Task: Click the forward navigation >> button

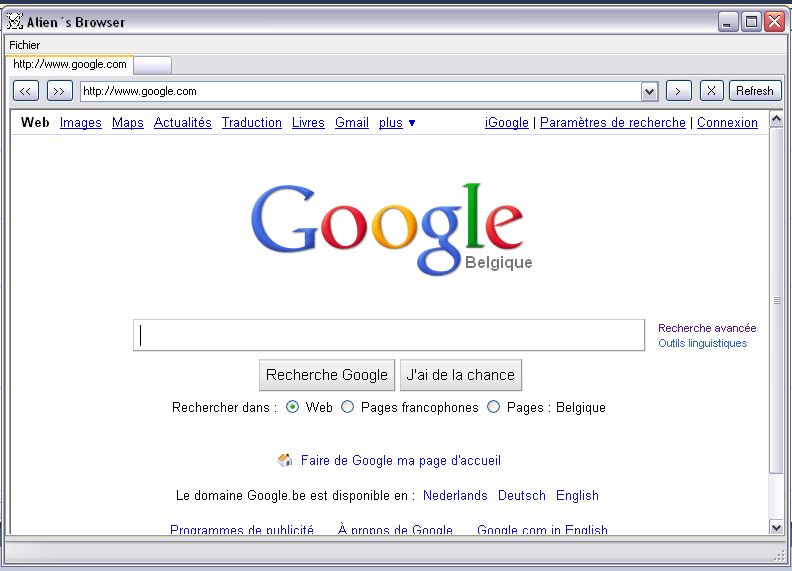Action: pyautogui.click(x=60, y=91)
